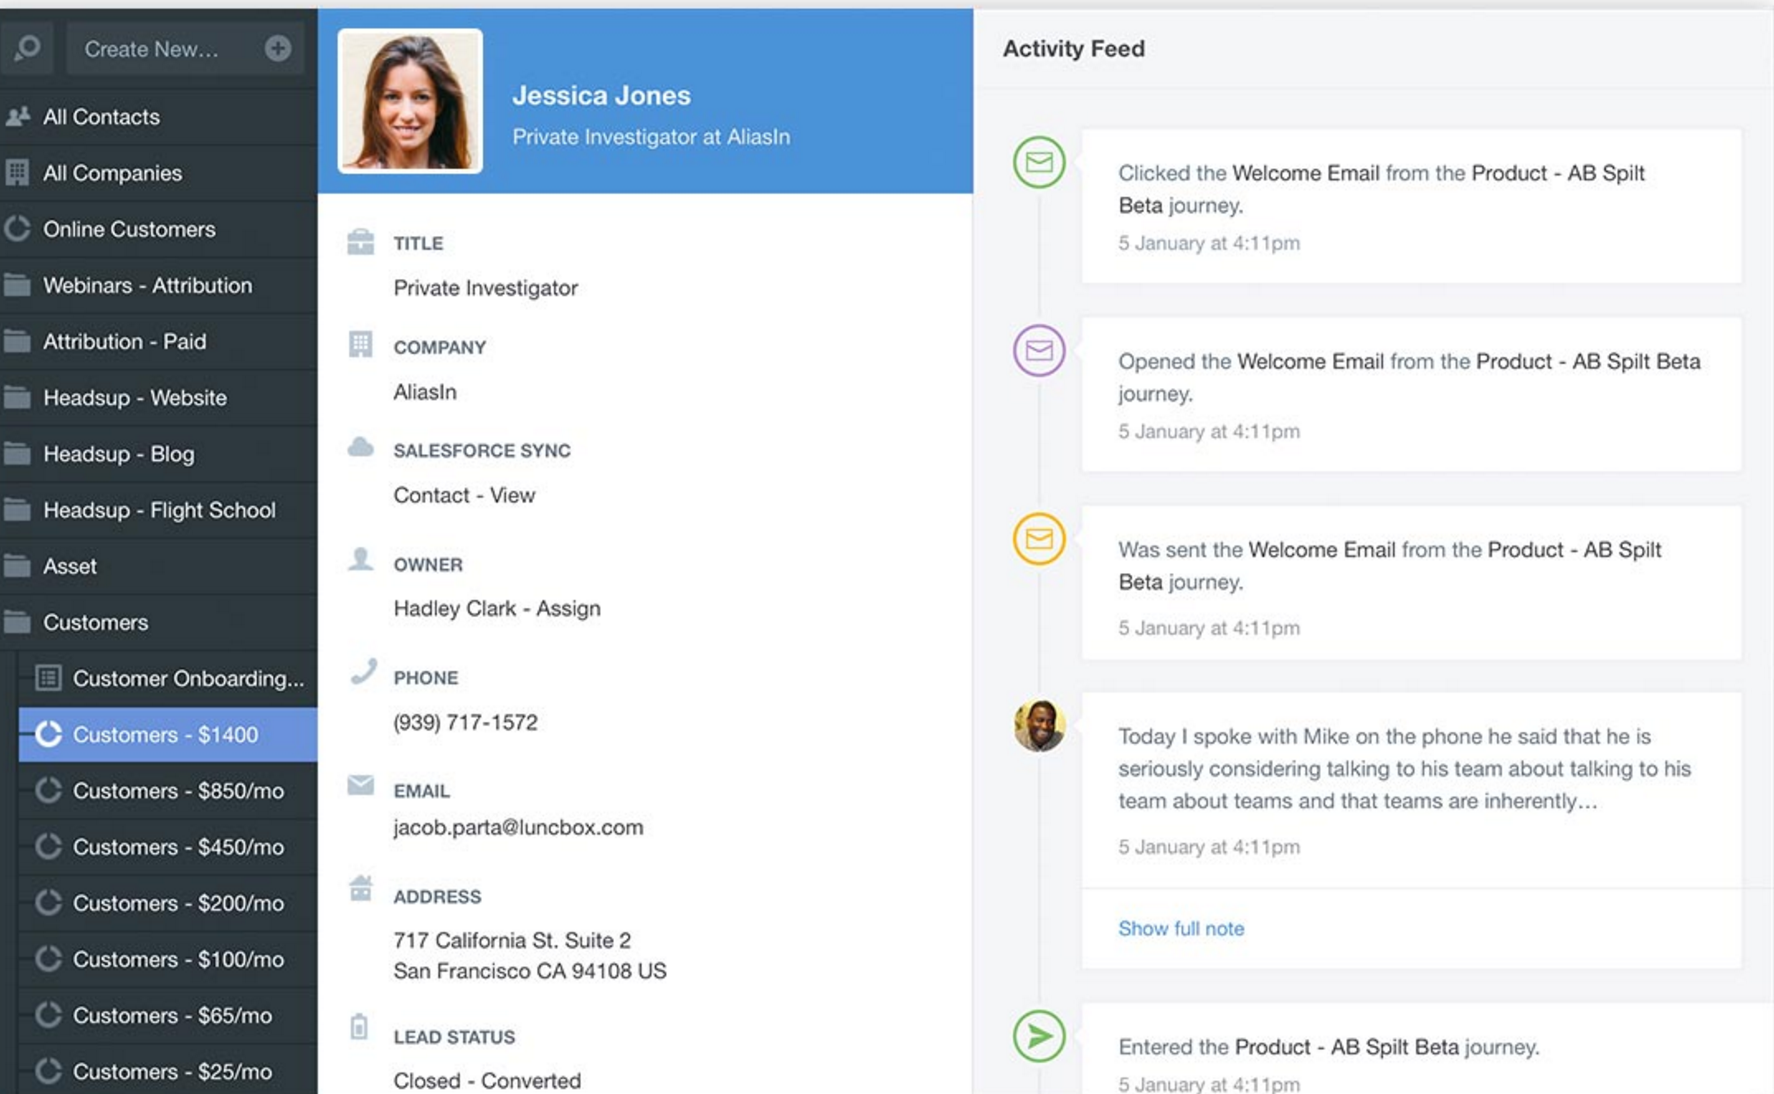The image size is (1774, 1094).
Task: Click the 717 California St. address
Action: pyautogui.click(x=530, y=955)
